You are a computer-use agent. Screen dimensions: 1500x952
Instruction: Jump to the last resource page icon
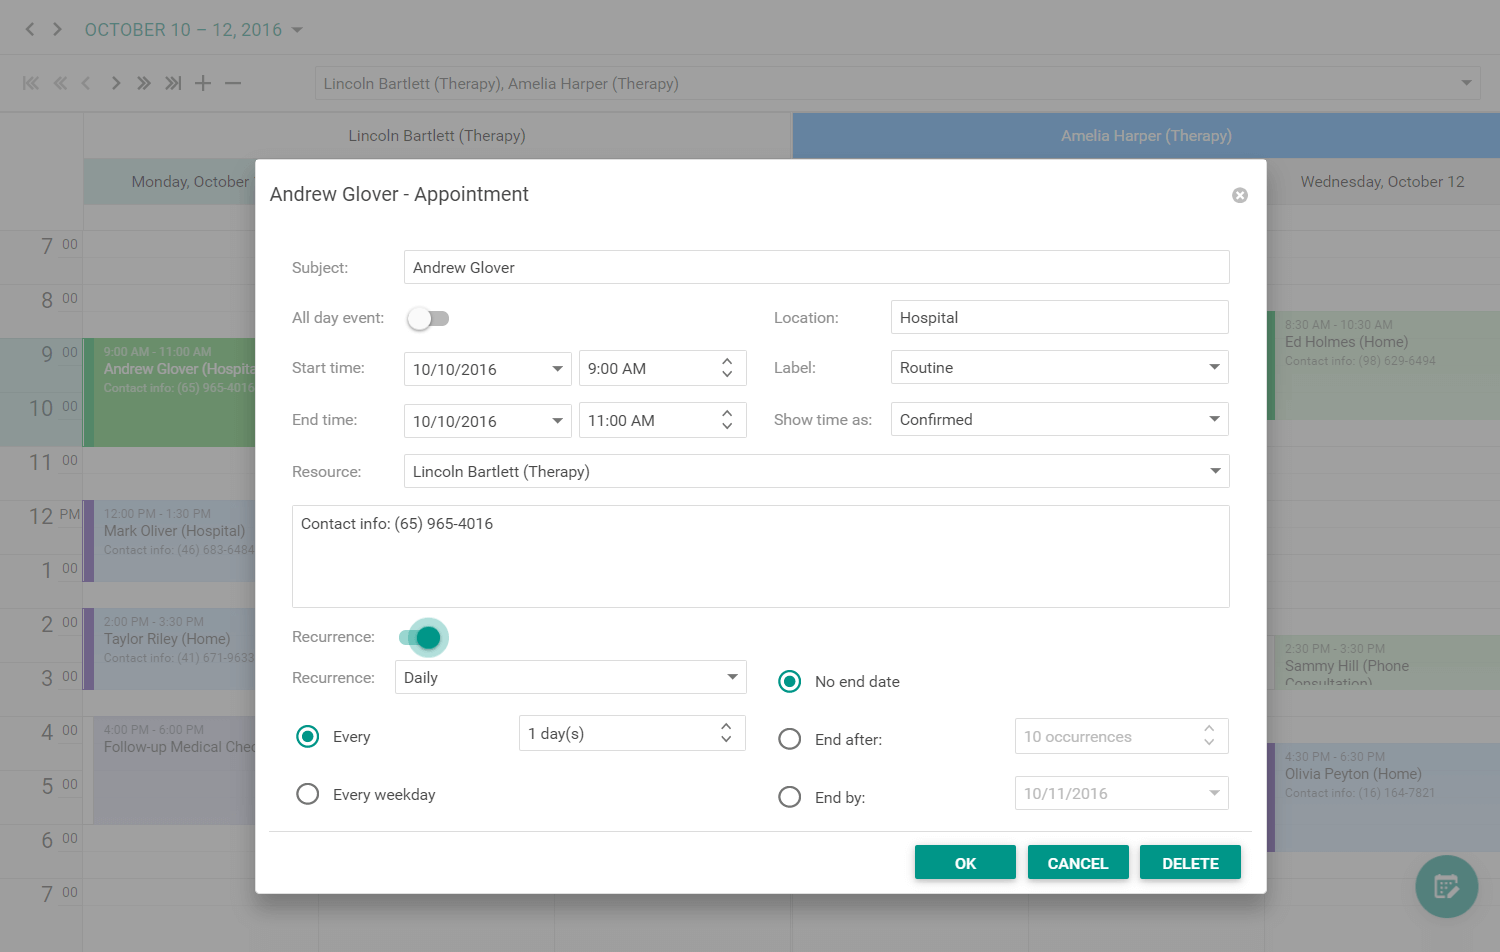click(172, 83)
